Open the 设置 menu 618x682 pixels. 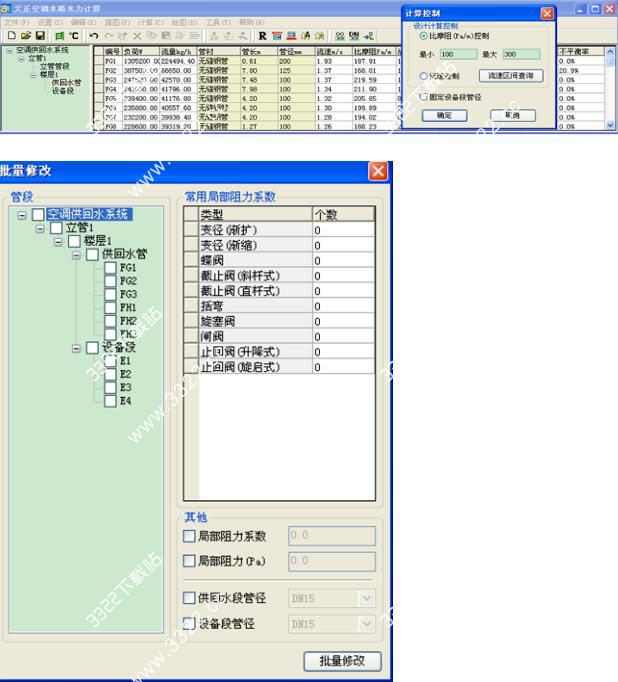(50, 22)
